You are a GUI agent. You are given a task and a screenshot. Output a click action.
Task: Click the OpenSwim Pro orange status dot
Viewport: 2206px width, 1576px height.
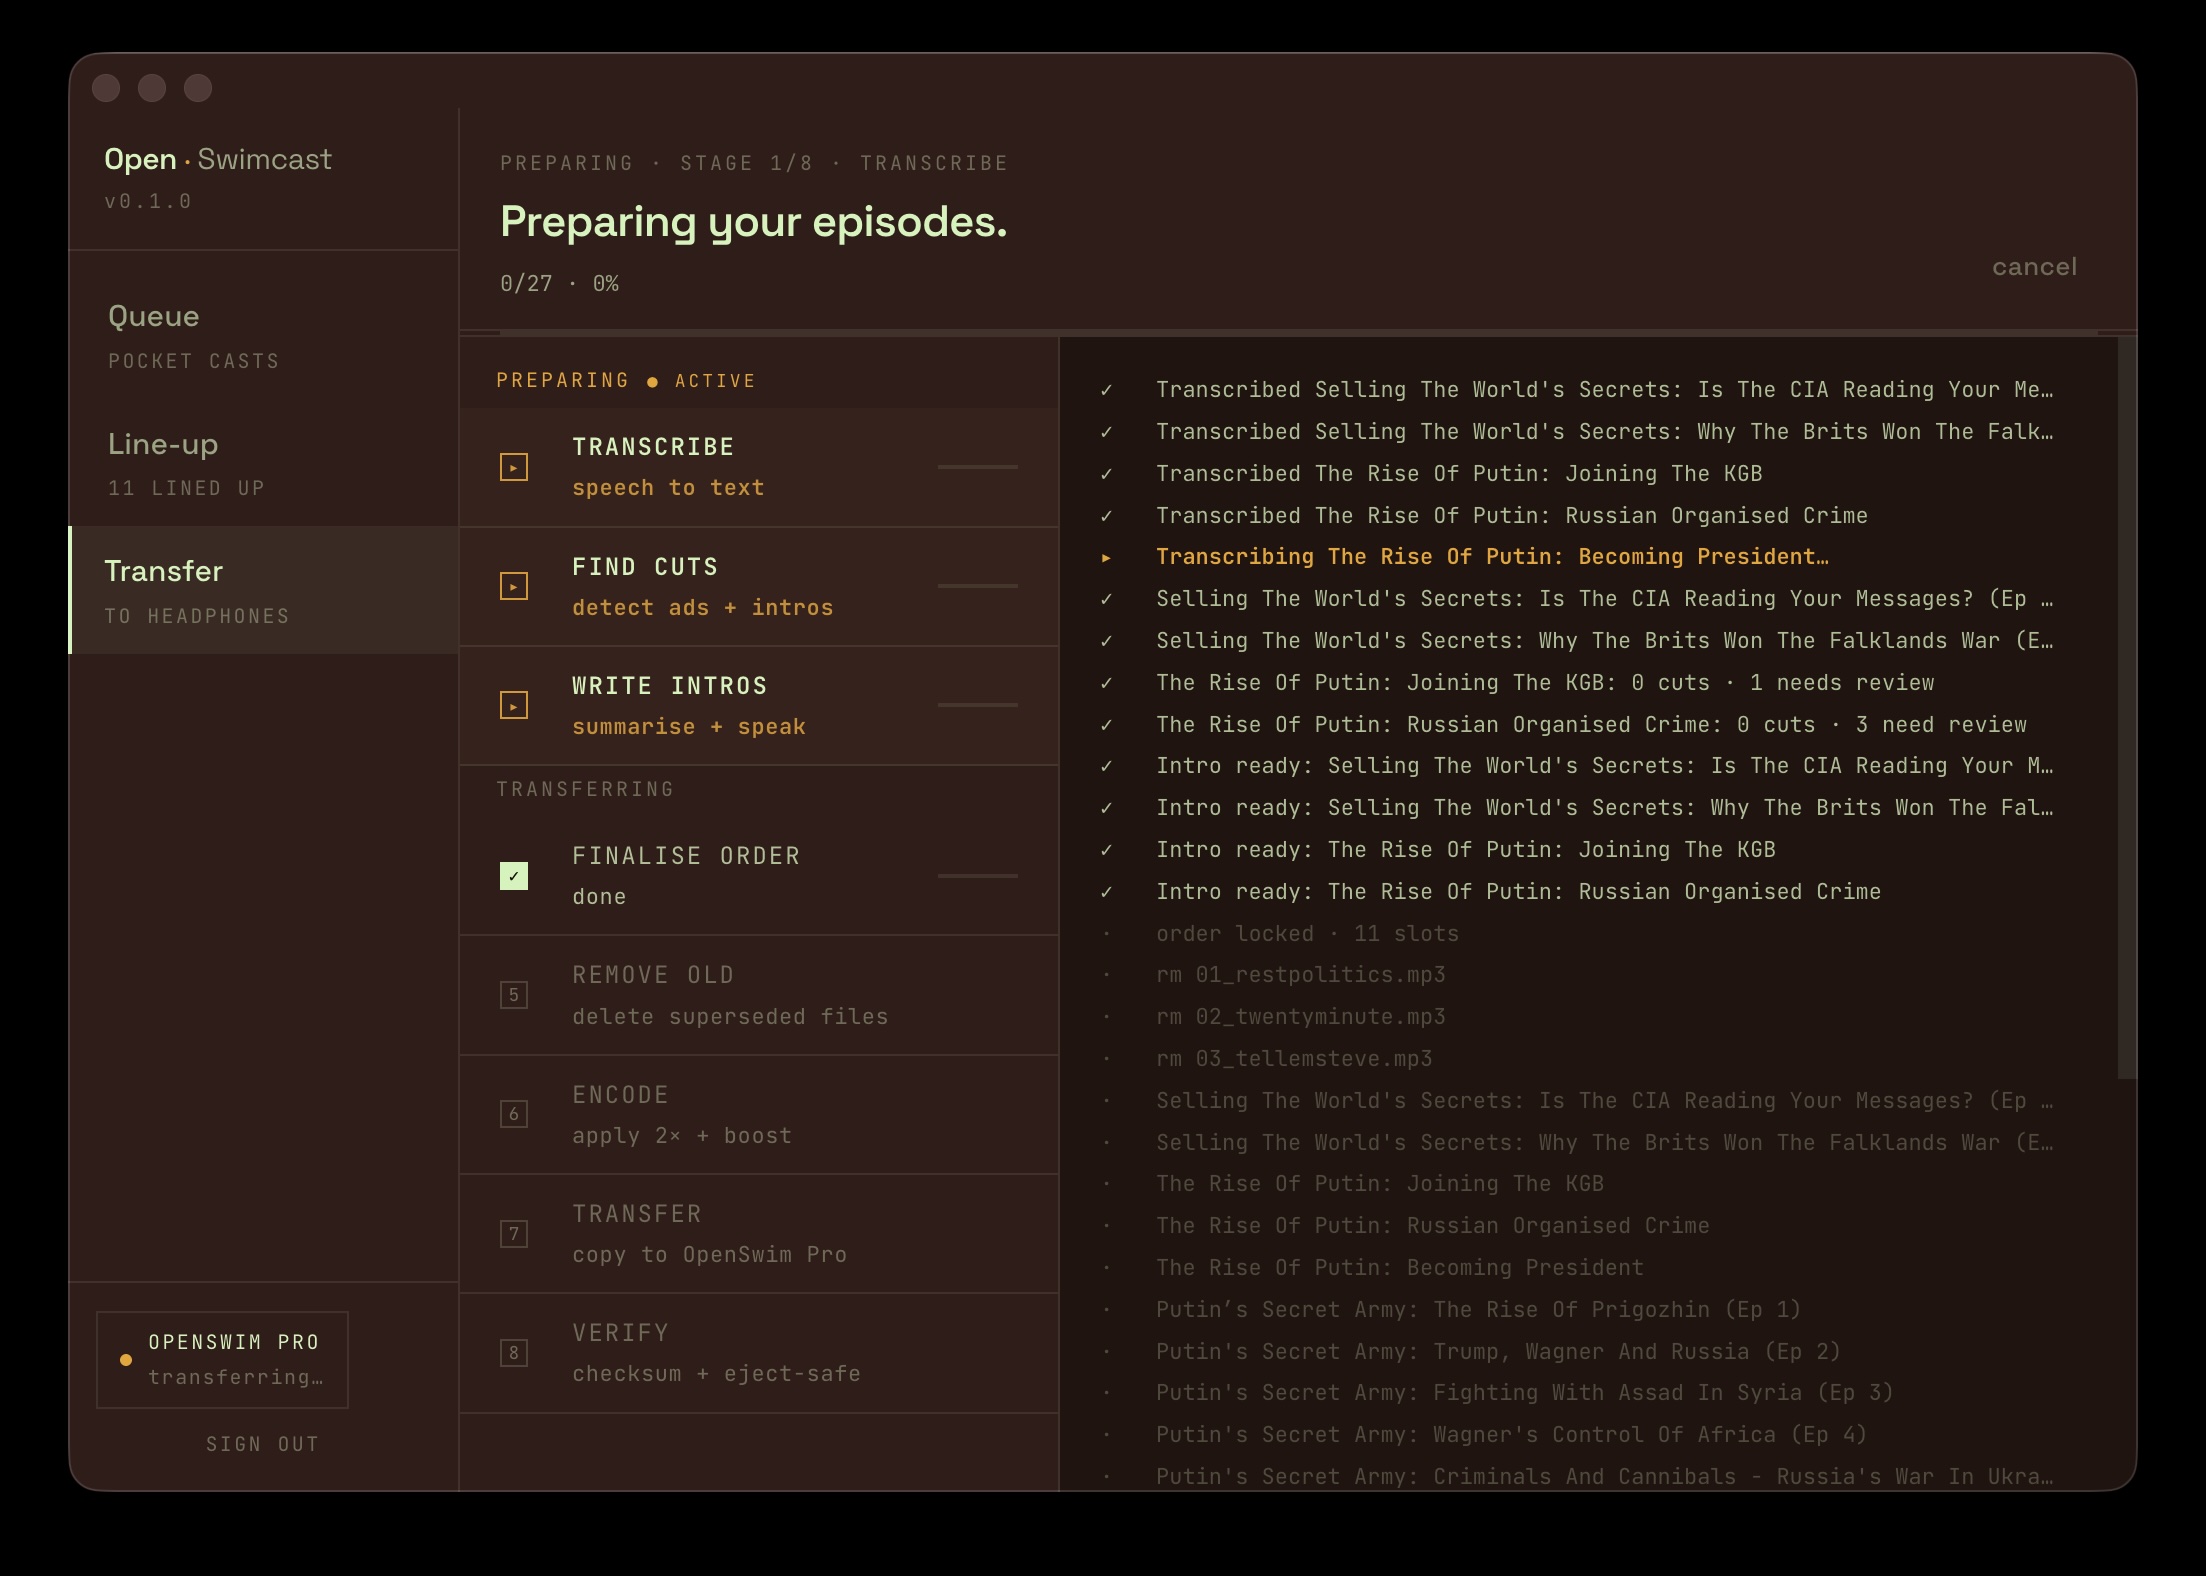[x=126, y=1360]
